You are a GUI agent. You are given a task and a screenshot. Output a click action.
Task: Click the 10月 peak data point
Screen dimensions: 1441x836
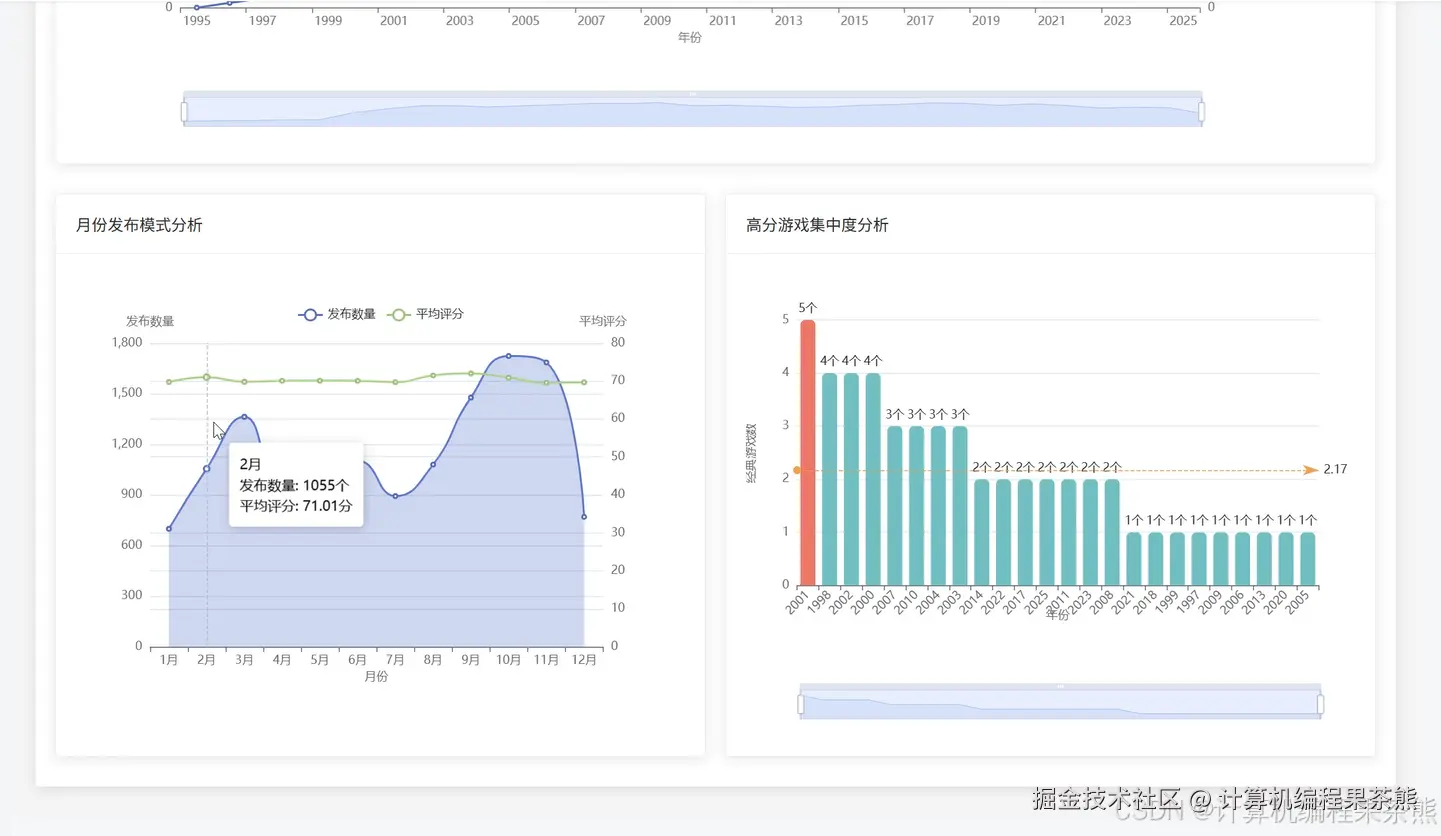pos(508,356)
